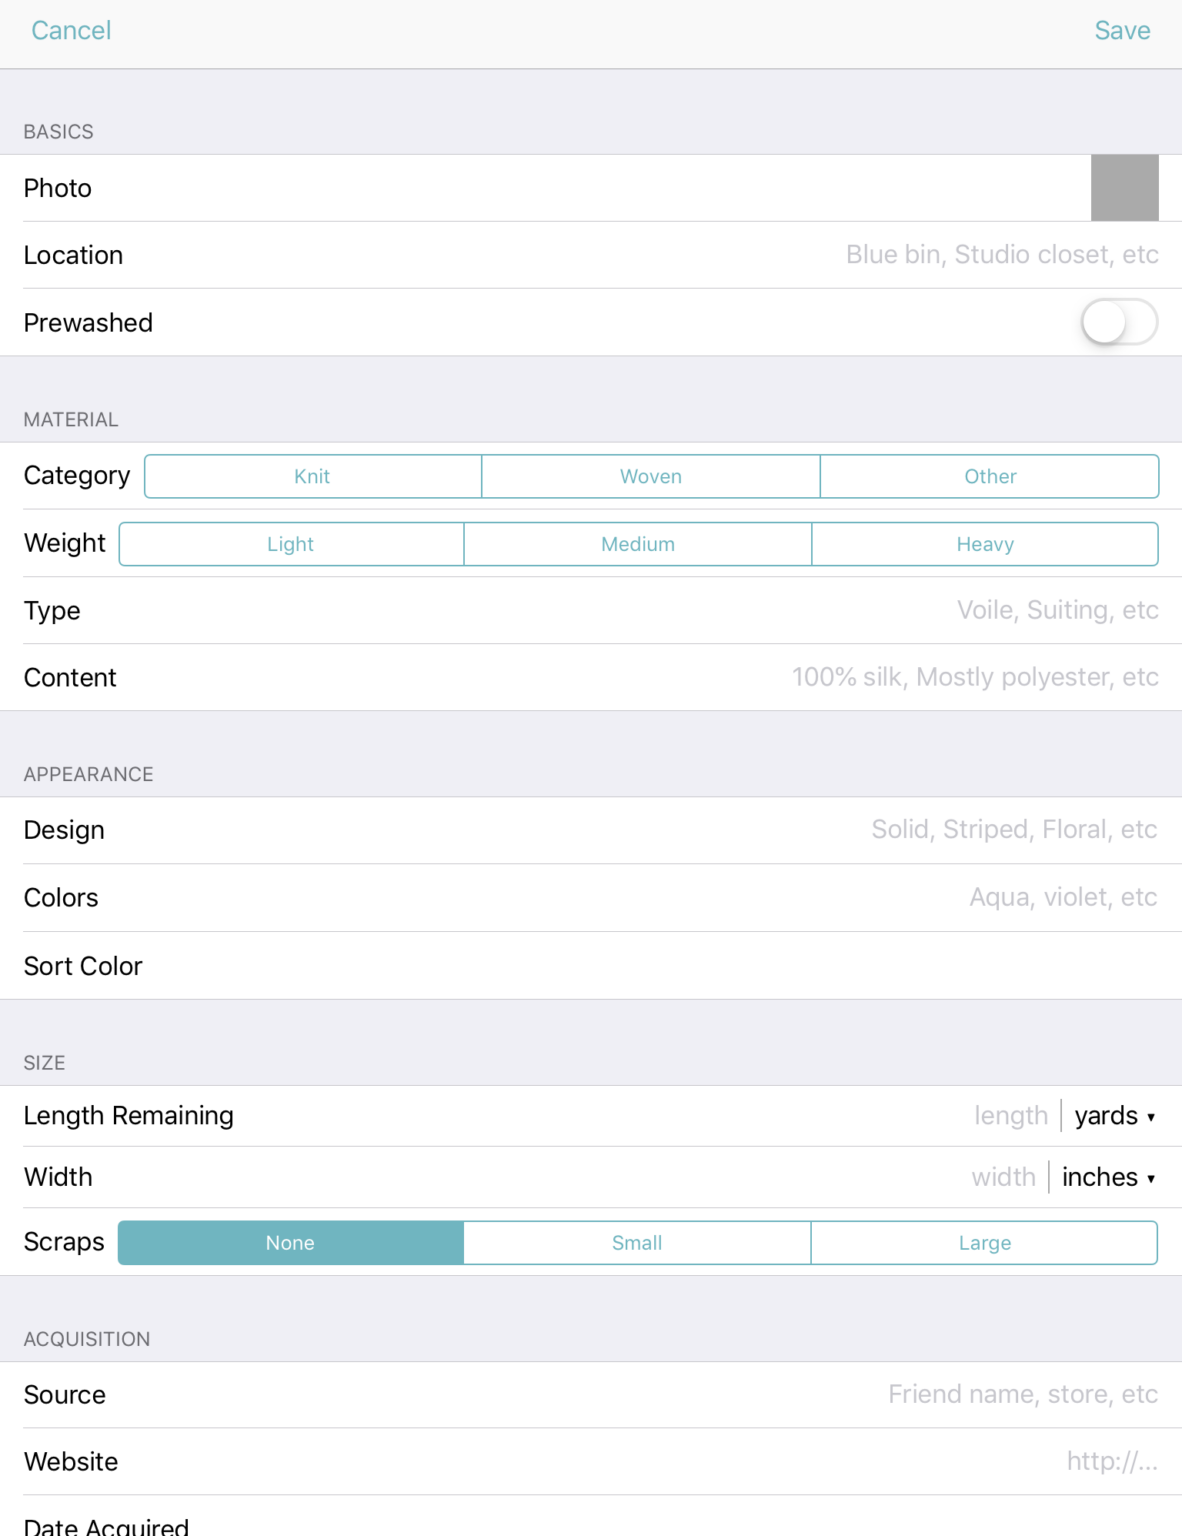Screen dimensions: 1182x1536
Task: Enter text in the Content field
Action: 975,678
